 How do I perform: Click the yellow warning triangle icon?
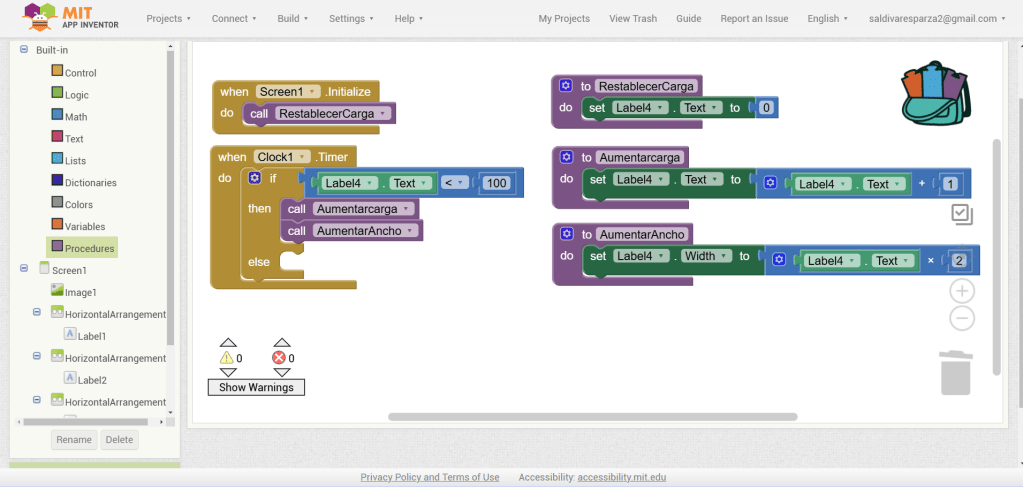pyautogui.click(x=226, y=358)
